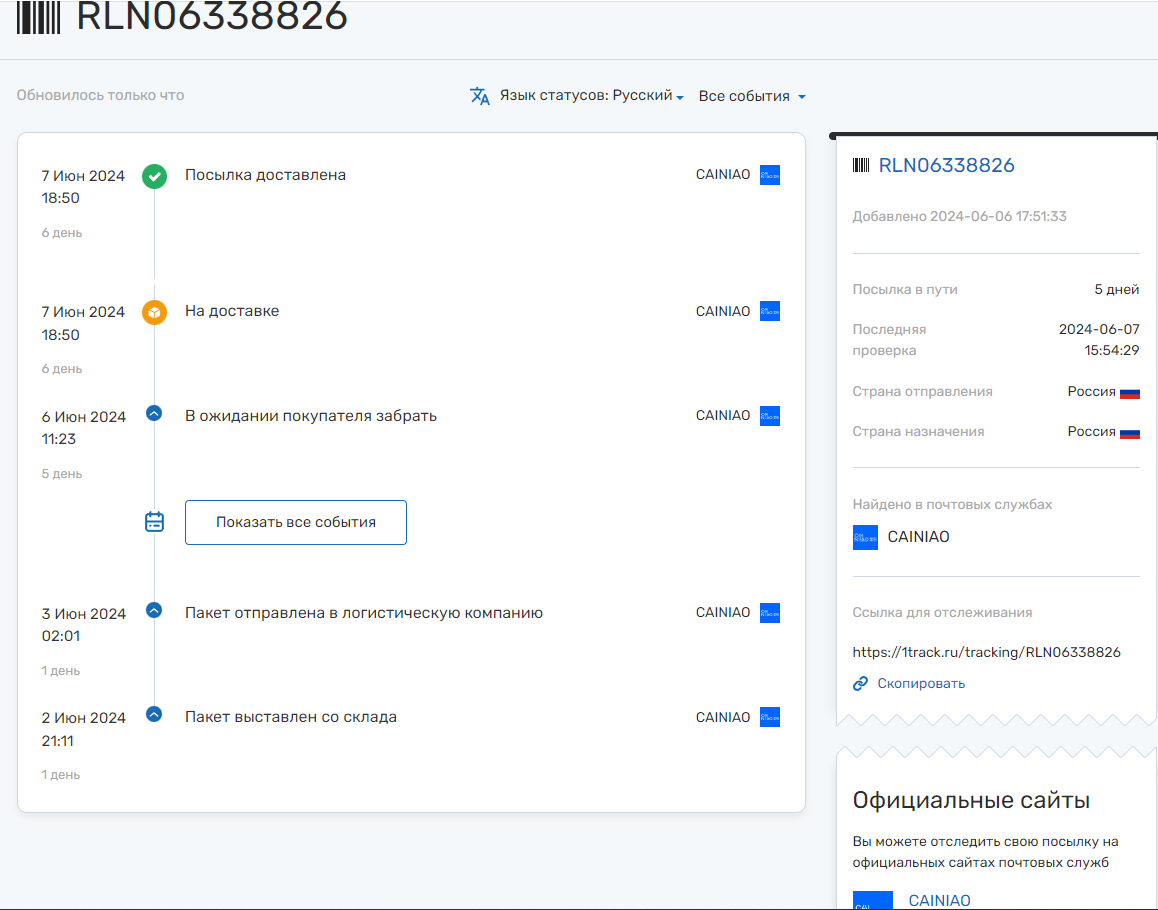Click CAINIAO logo in 'Посылка доставлена' row
Screen dimensions: 1158x910
coord(769,175)
